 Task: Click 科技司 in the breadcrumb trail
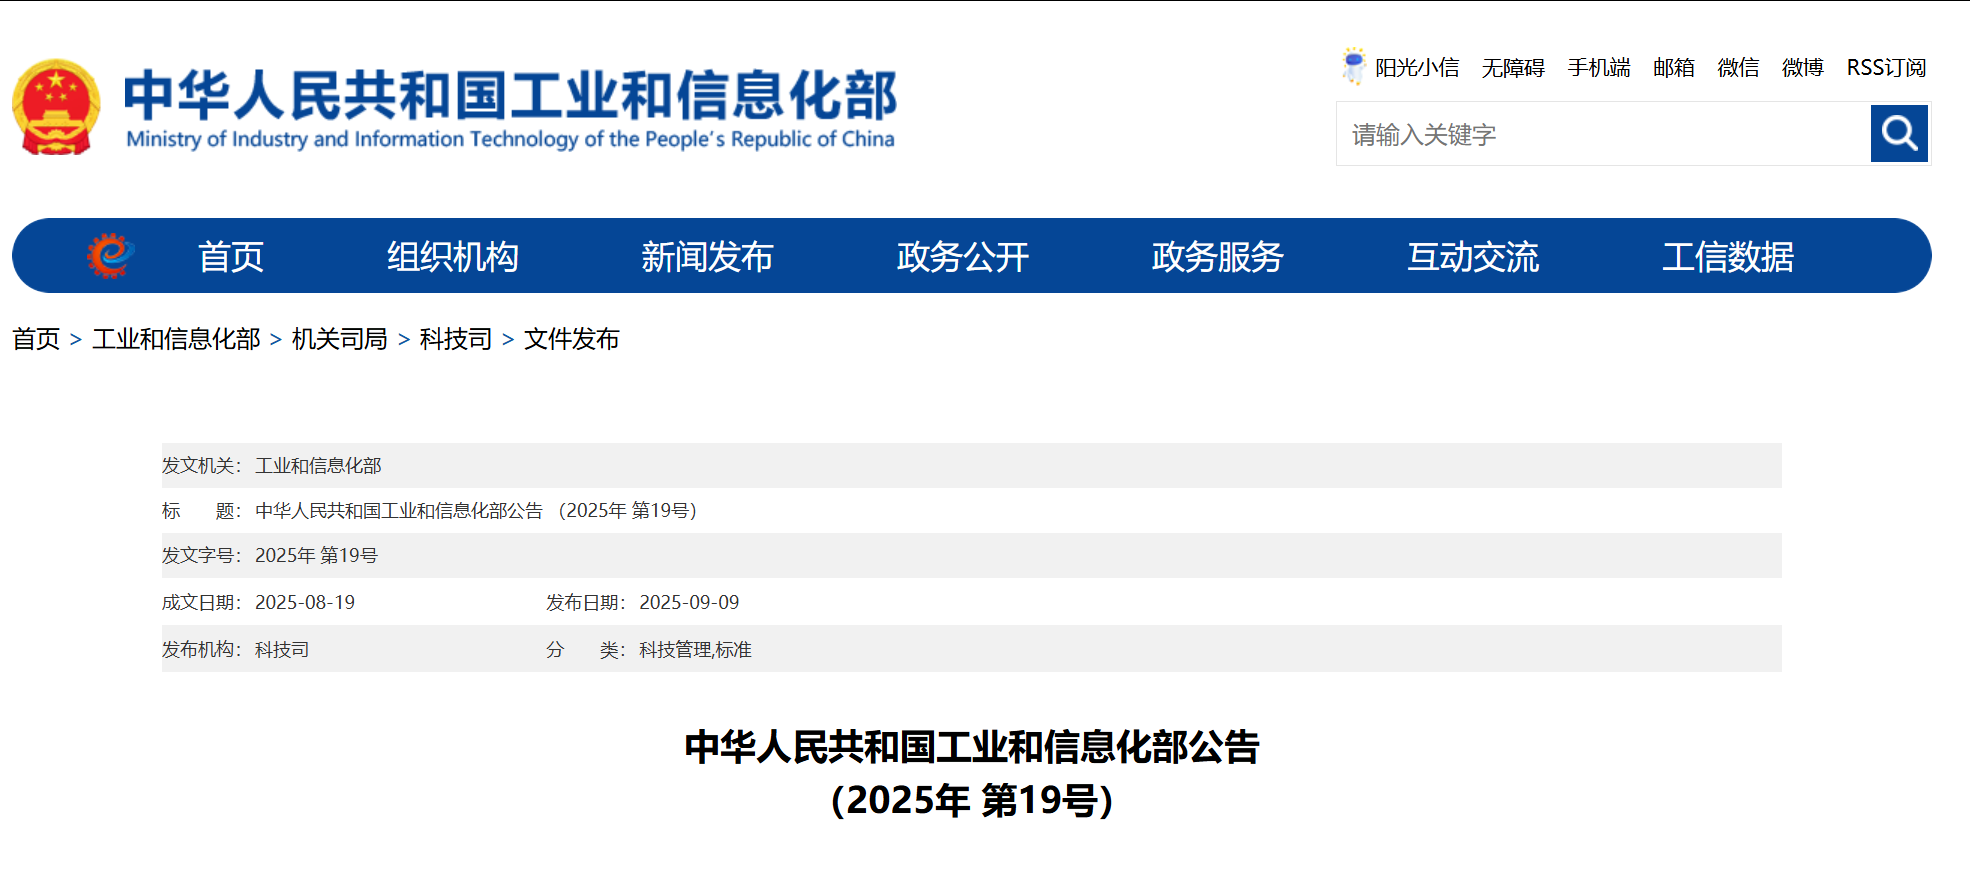click(x=455, y=339)
